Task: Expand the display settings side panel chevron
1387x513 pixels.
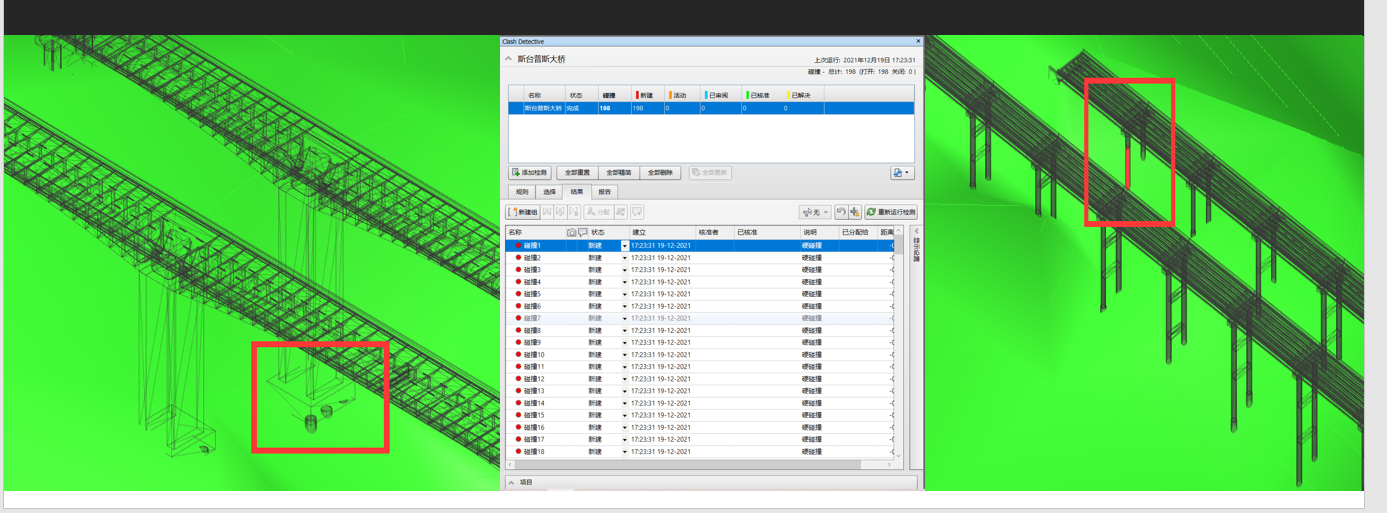Action: [917, 231]
